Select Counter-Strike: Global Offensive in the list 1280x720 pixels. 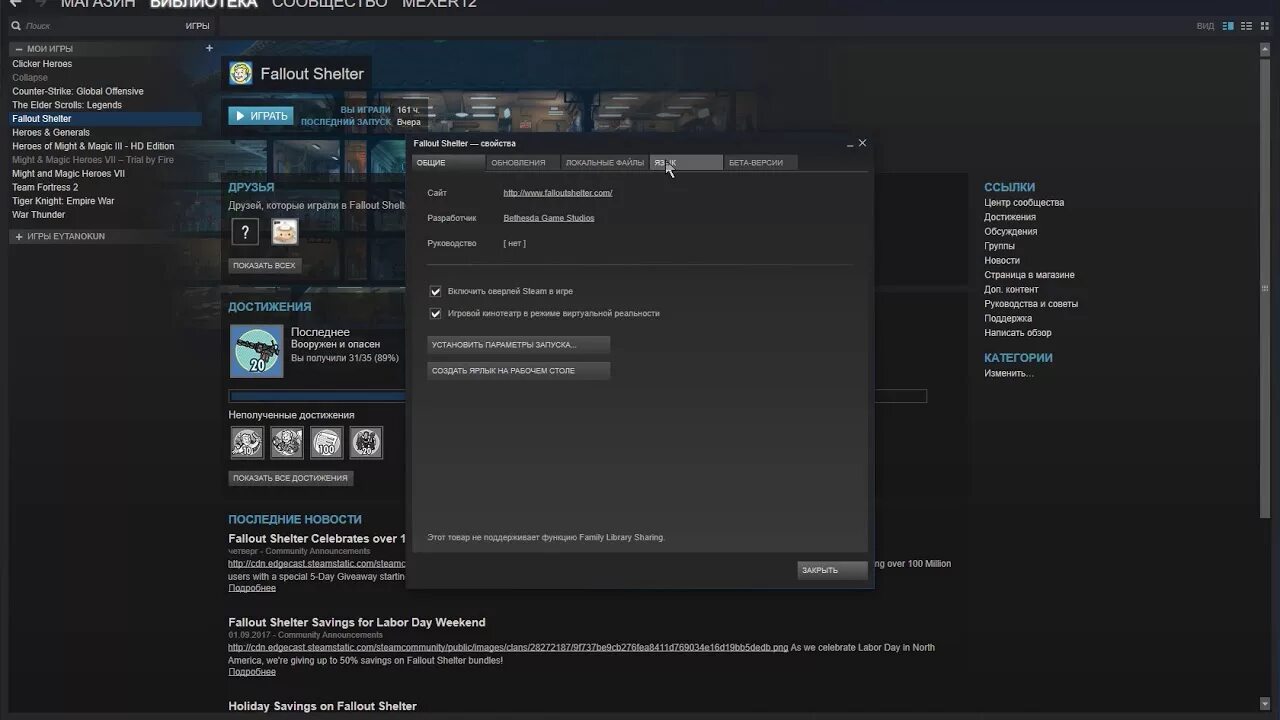(78, 91)
